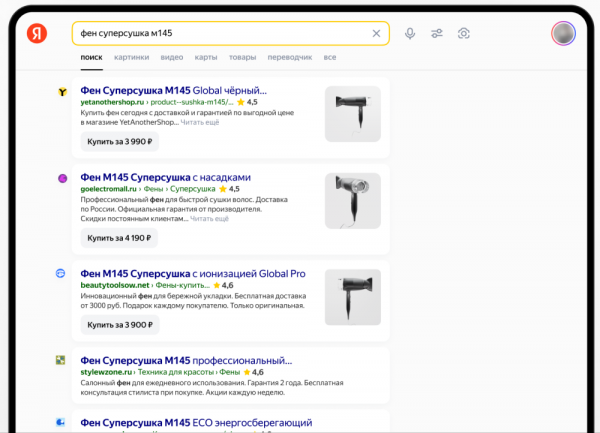Click the goelectromall.ru site favicon
This screenshot has width=600, height=433.
[x=61, y=178]
